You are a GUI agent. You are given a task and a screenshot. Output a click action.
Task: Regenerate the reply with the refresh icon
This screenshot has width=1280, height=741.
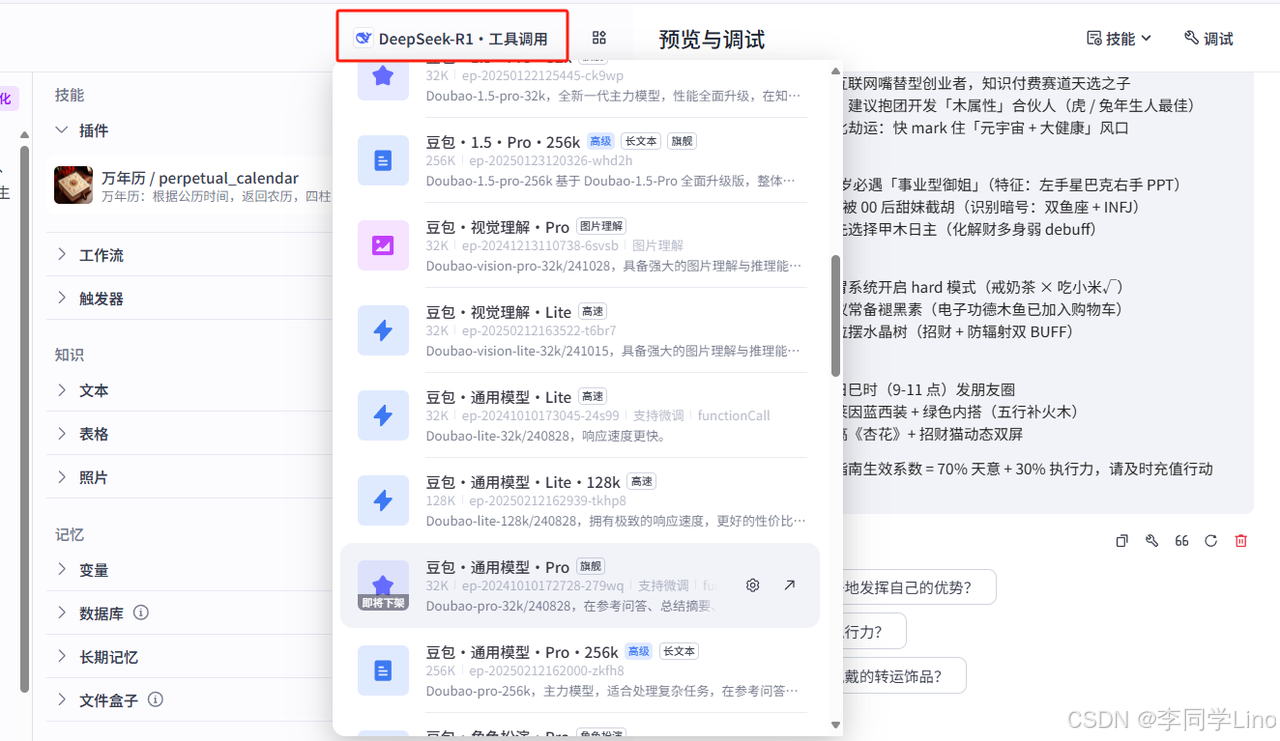point(1211,541)
